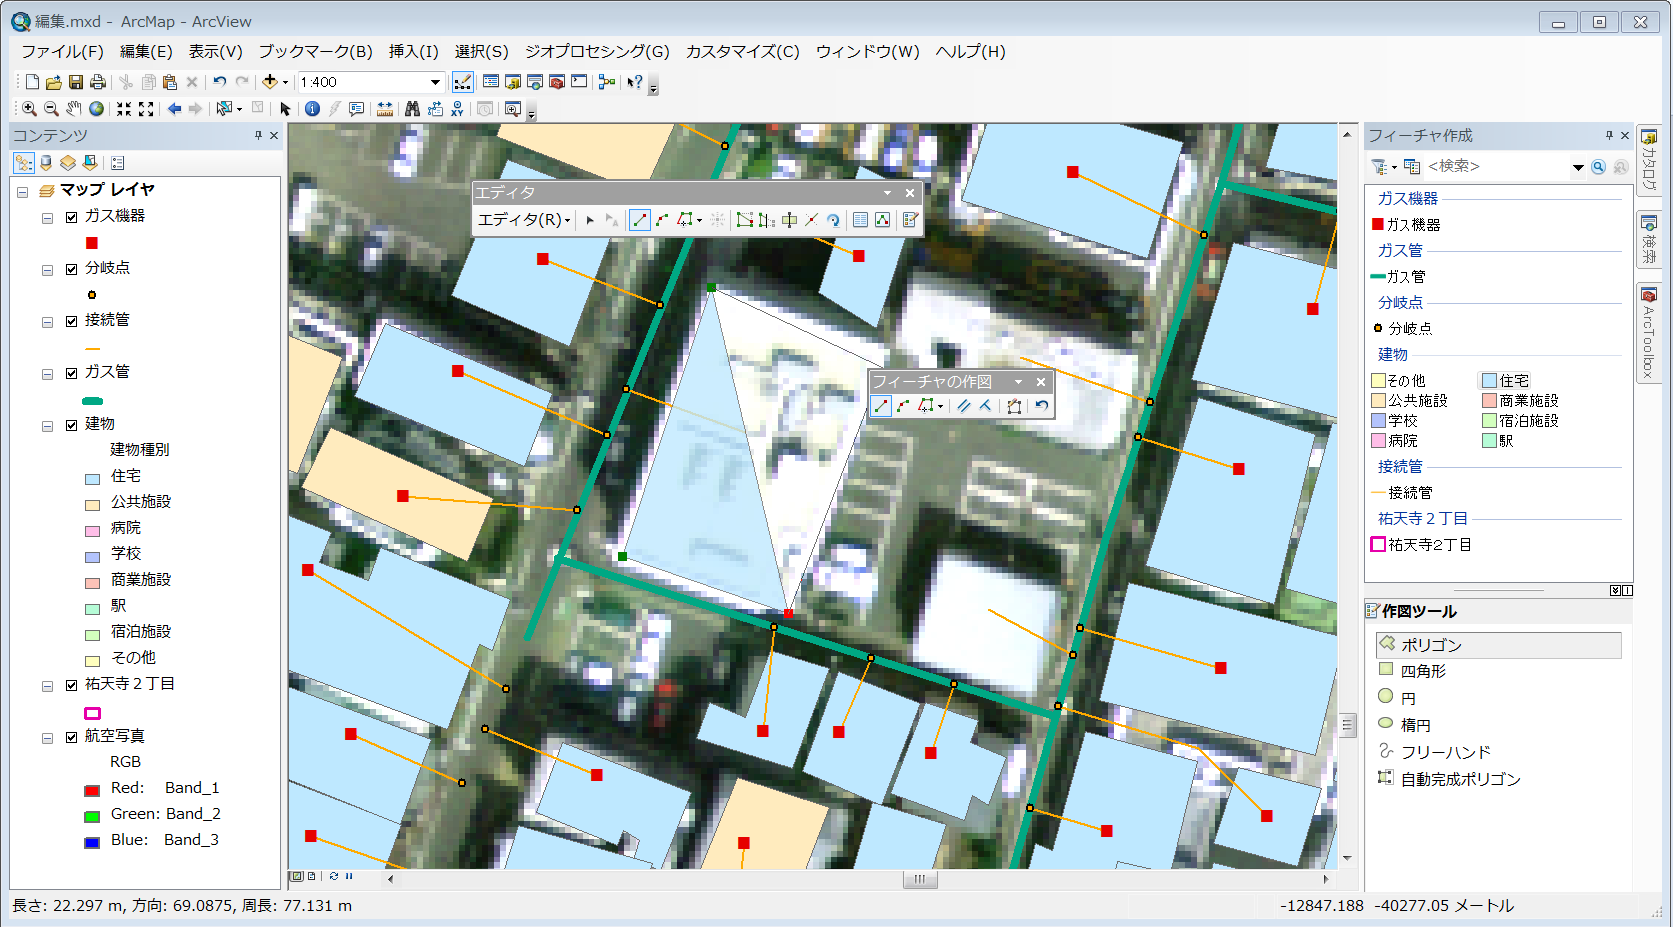The image size is (1673, 927).
Task: Click the map's horizontal scrollbar thumb
Action: point(919,879)
